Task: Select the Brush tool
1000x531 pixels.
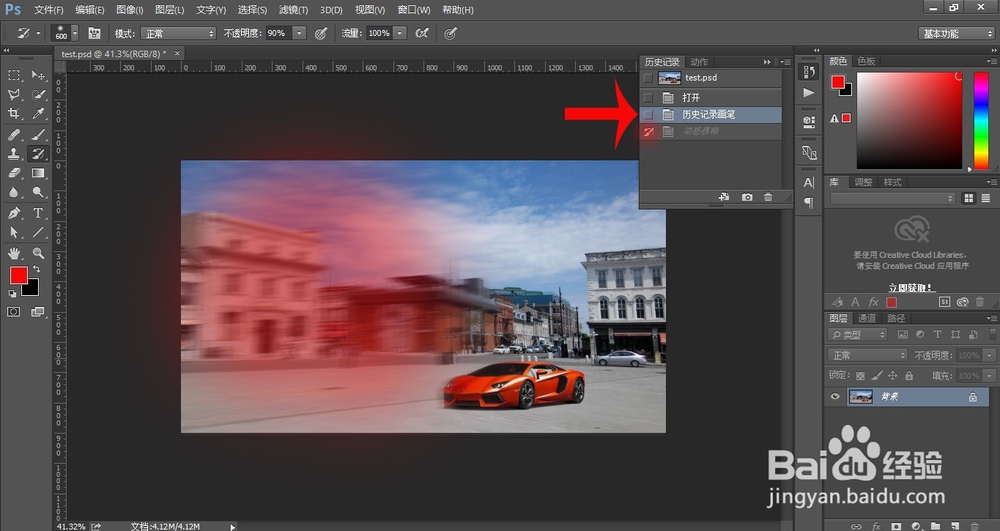Action: tap(38, 135)
